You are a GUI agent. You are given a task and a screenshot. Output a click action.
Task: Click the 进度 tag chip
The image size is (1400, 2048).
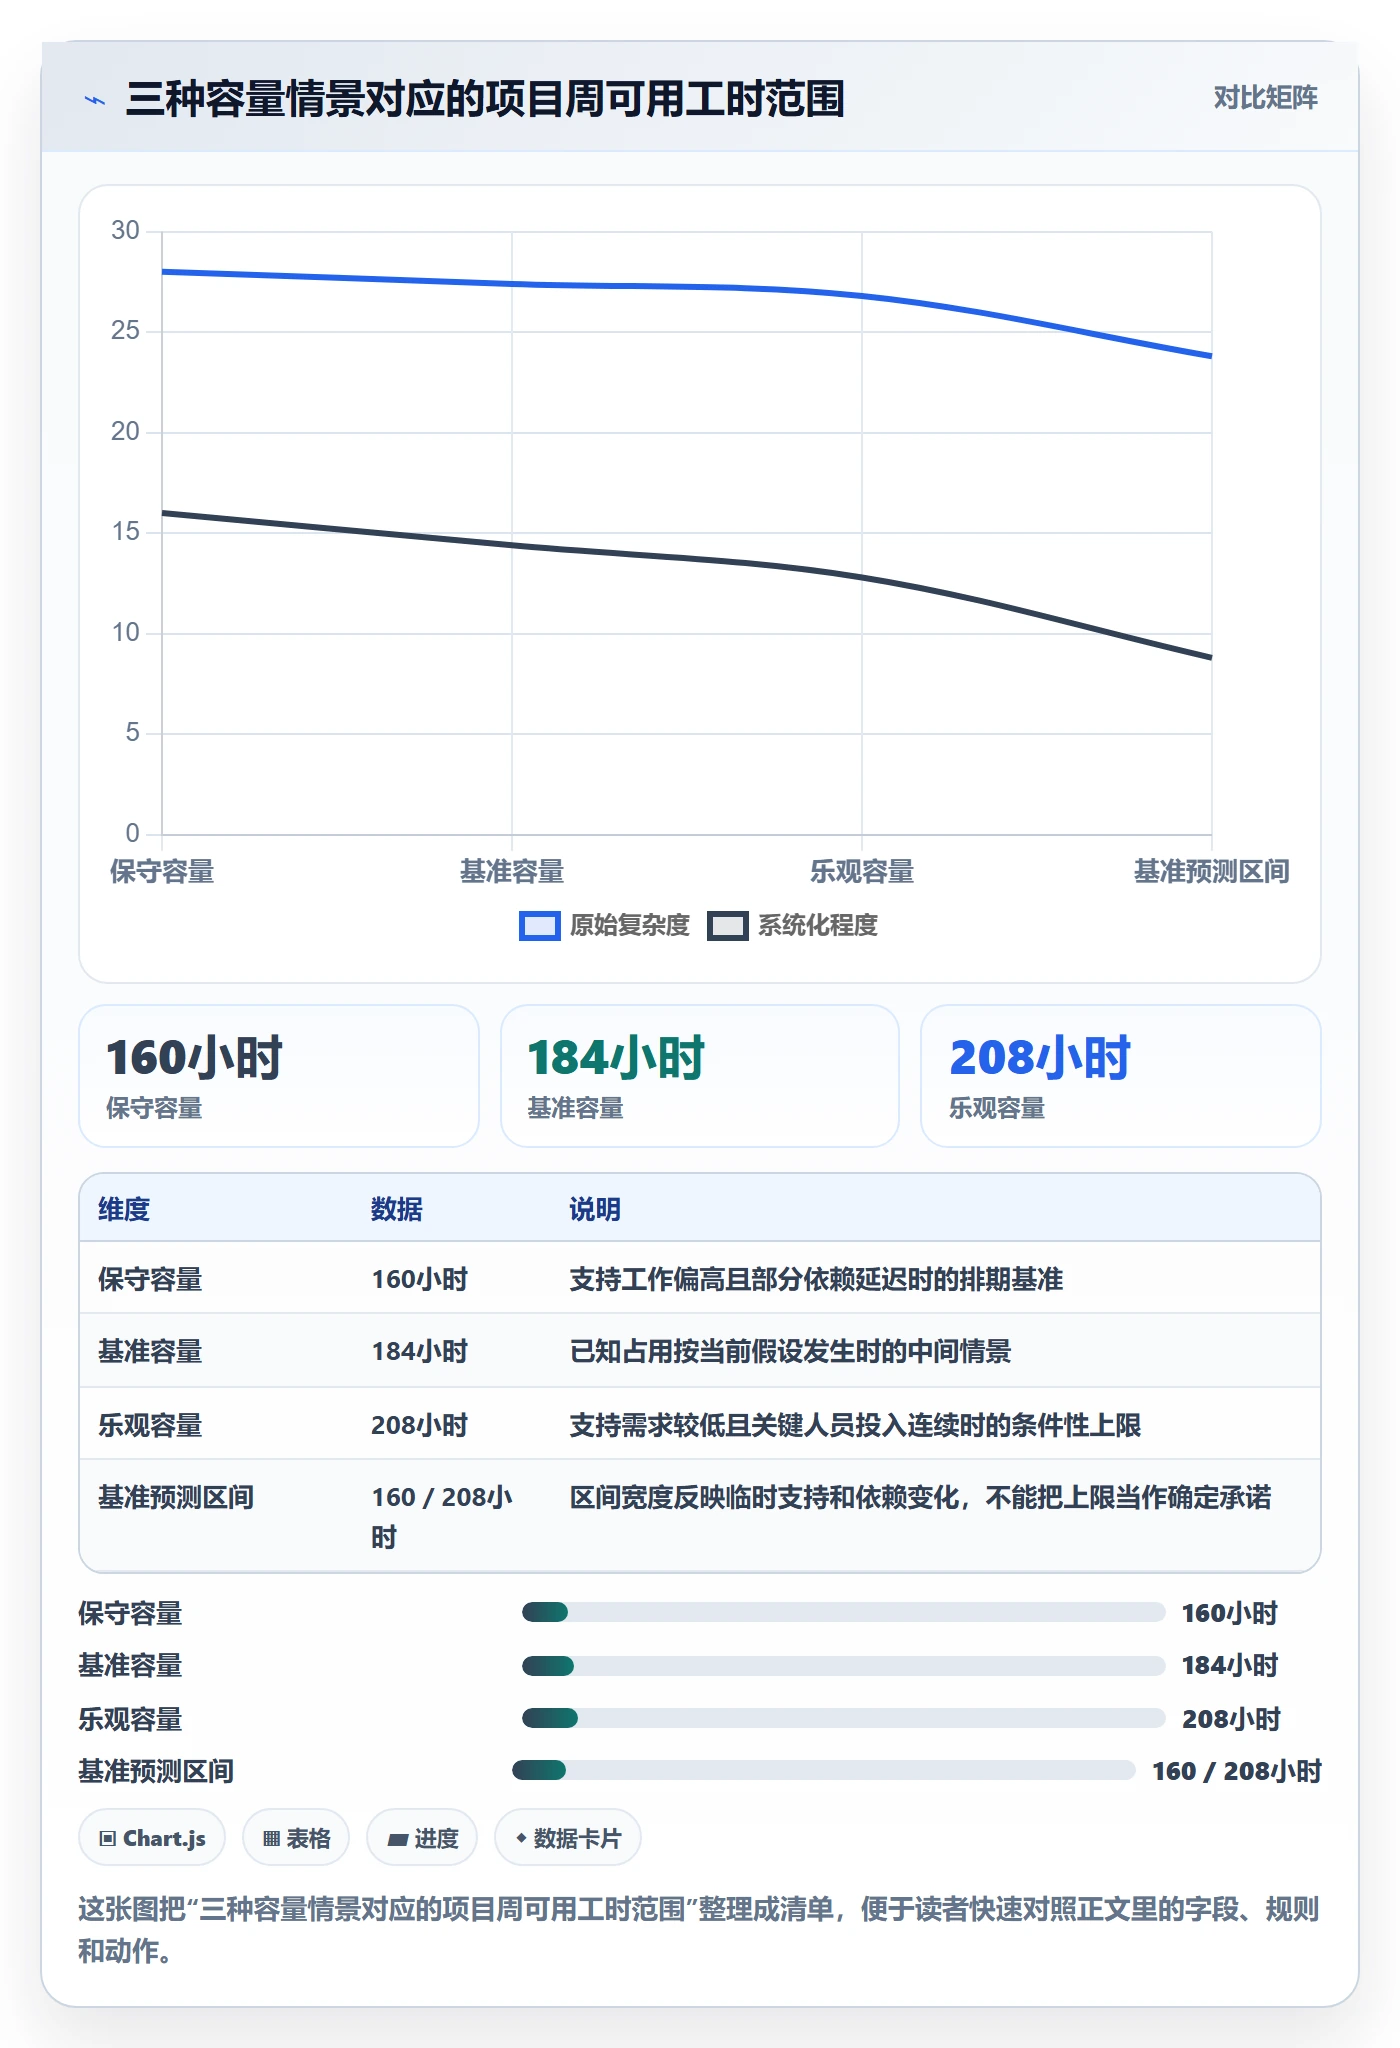422,1838
